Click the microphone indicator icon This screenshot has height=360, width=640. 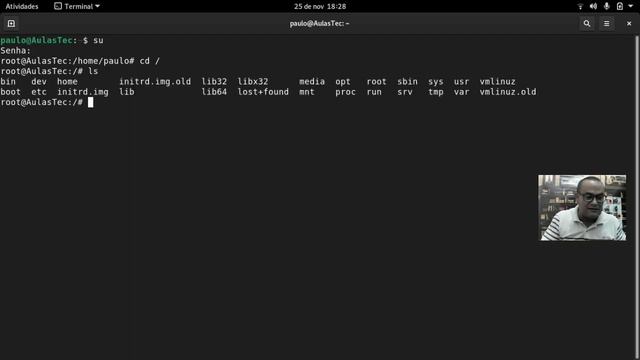pyautogui.click(x=607, y=6)
